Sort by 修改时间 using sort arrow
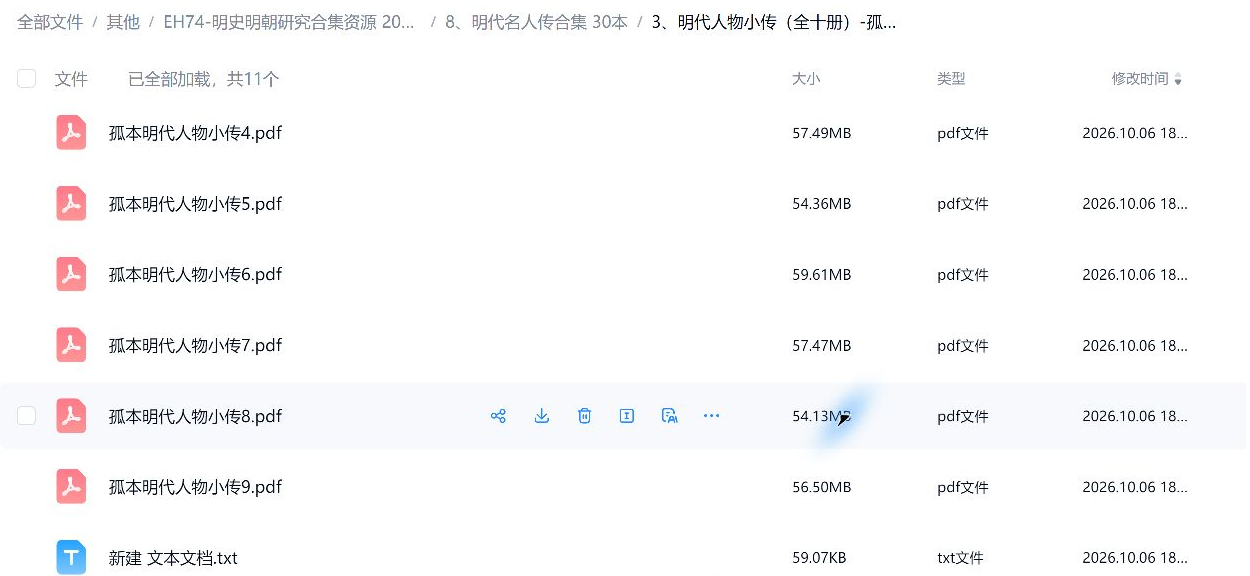 click(1178, 80)
